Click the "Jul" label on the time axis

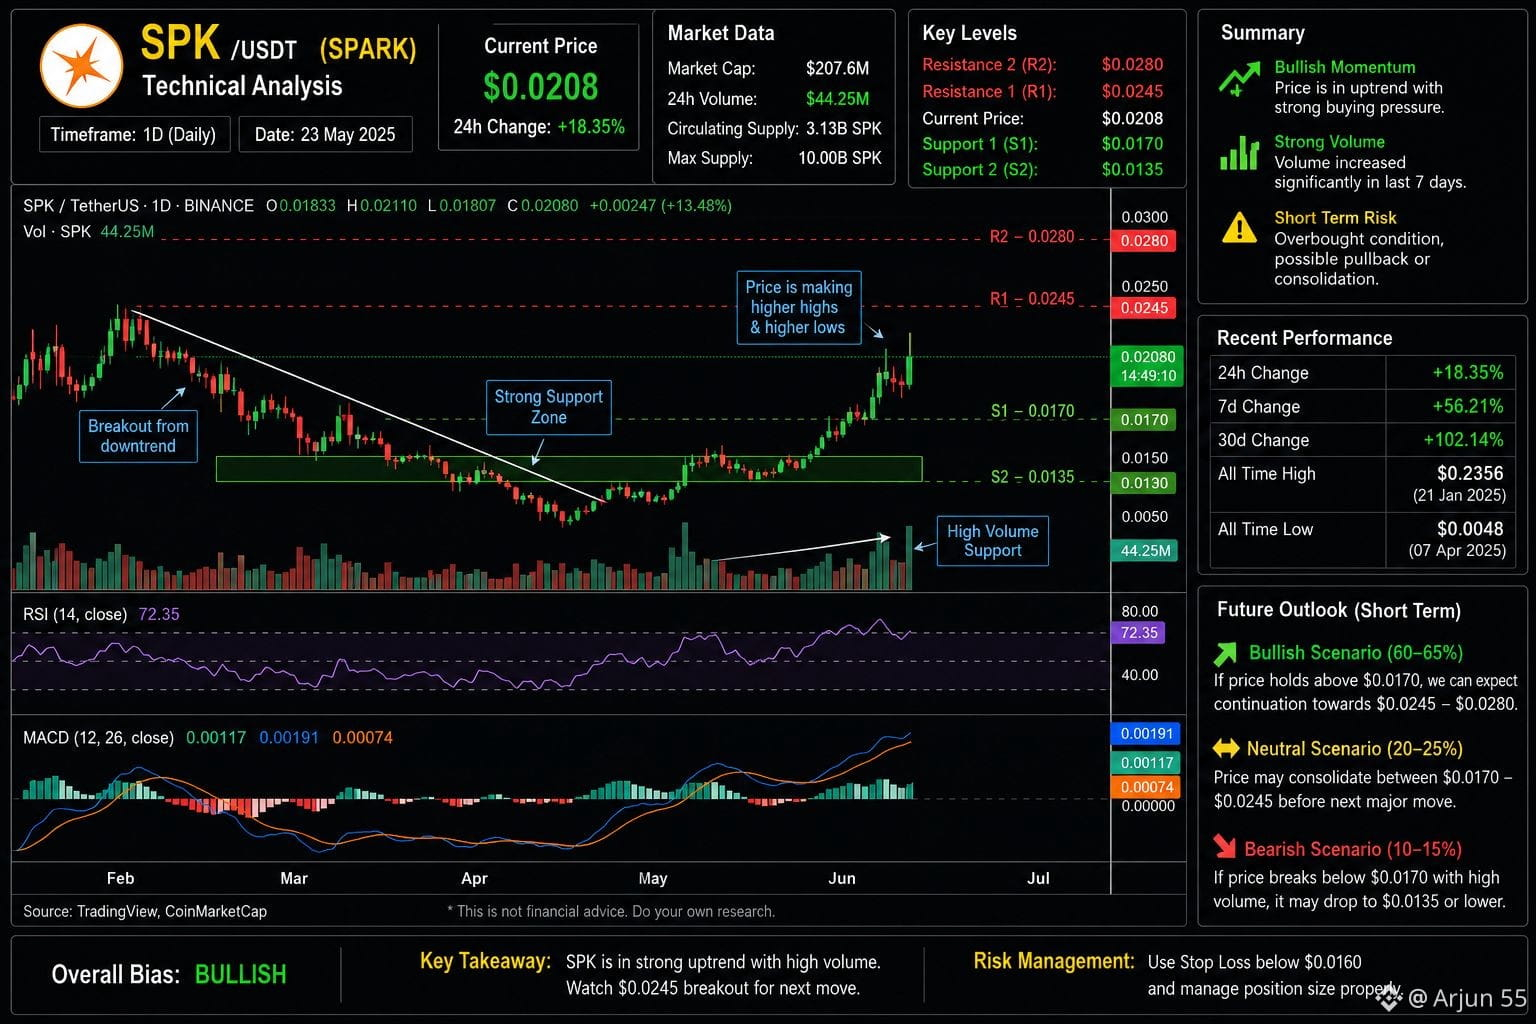[1038, 878]
